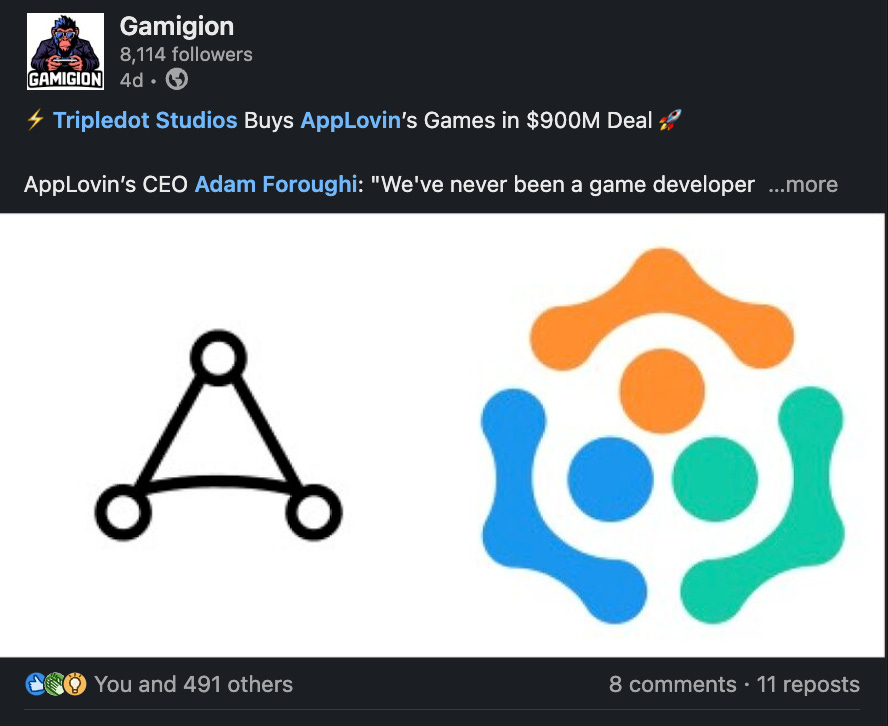Open the 'You and 491 others' reactions list
This screenshot has width=888, height=726.
193,684
